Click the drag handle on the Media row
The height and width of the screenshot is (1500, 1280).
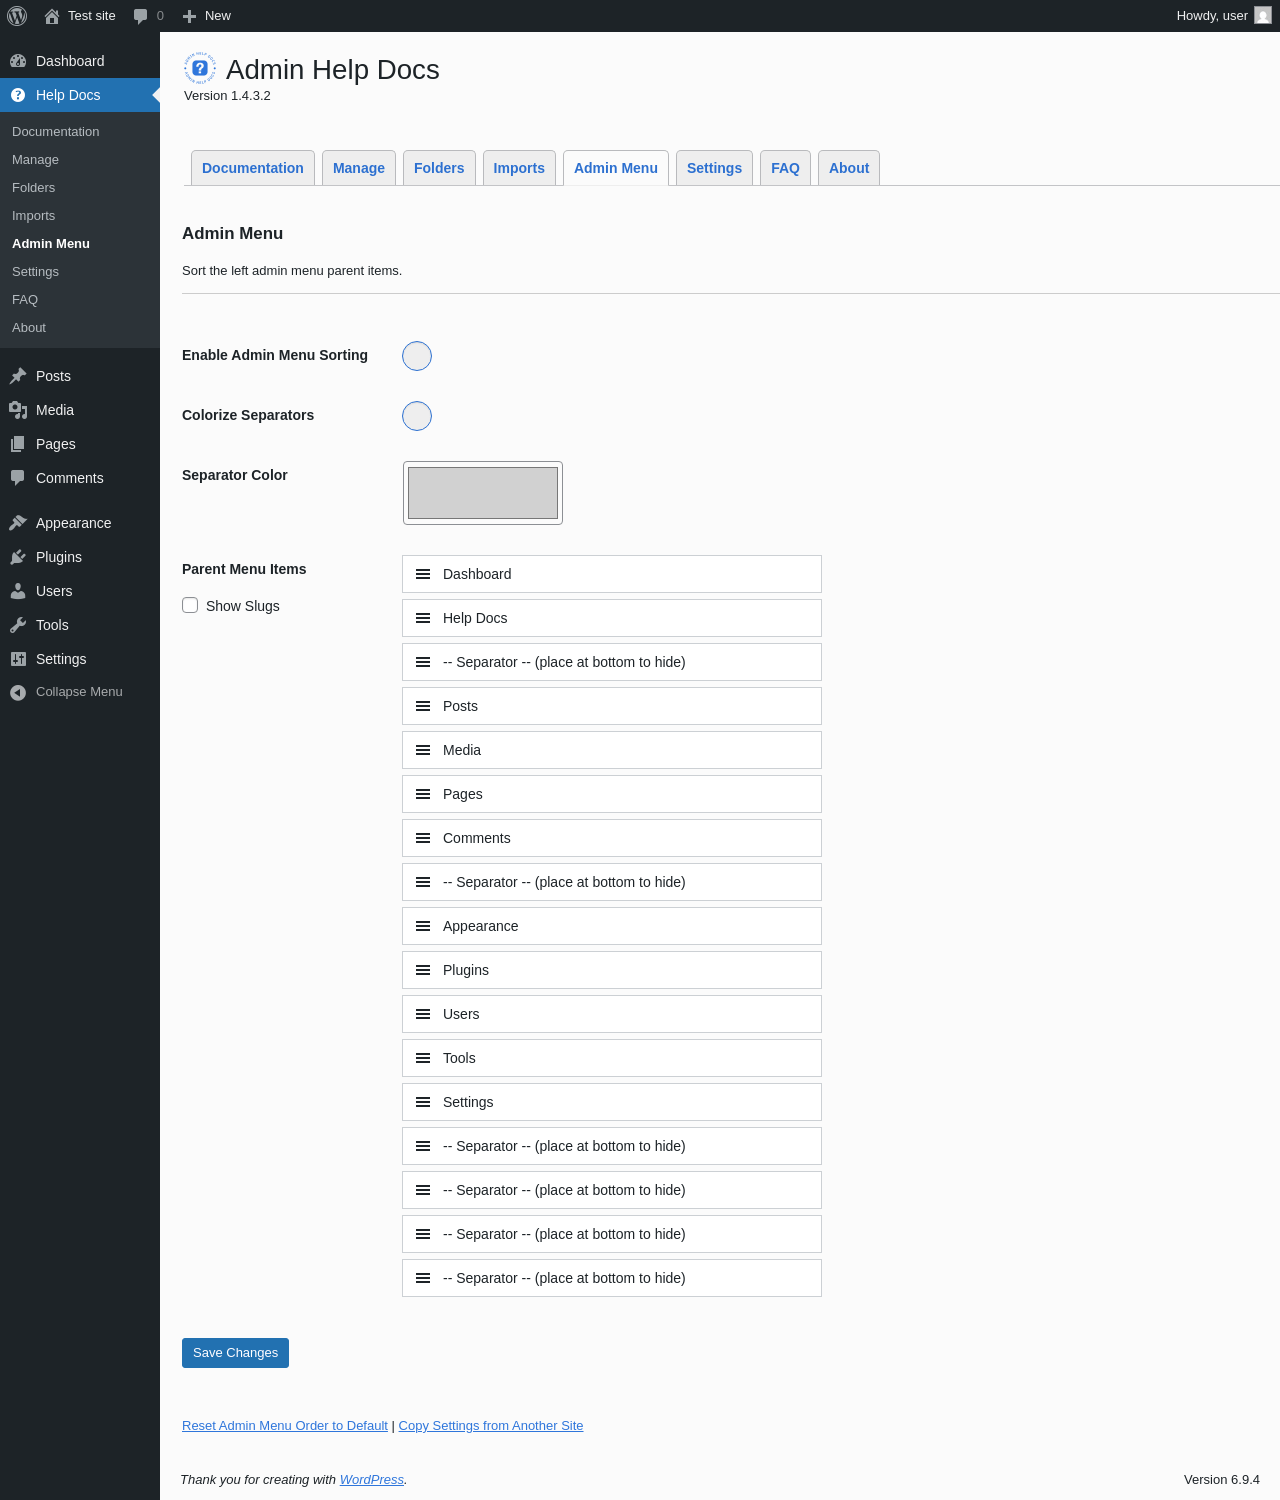click(423, 750)
